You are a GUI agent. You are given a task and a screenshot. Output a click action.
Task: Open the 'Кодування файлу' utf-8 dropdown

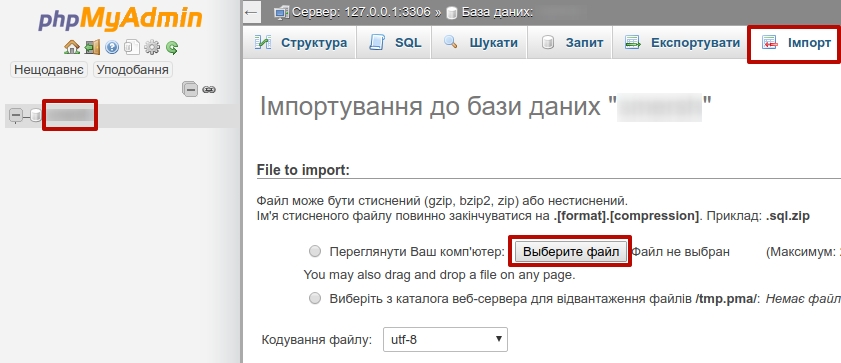click(445, 339)
